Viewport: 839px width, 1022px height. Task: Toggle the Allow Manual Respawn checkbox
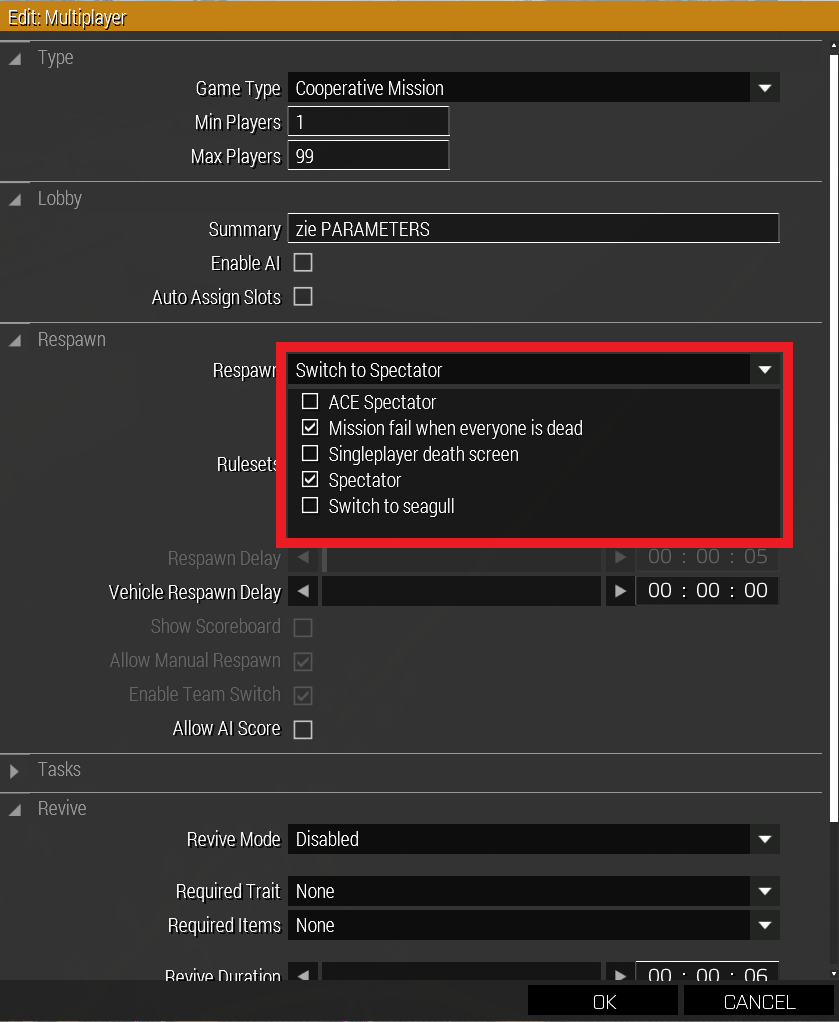[303, 662]
